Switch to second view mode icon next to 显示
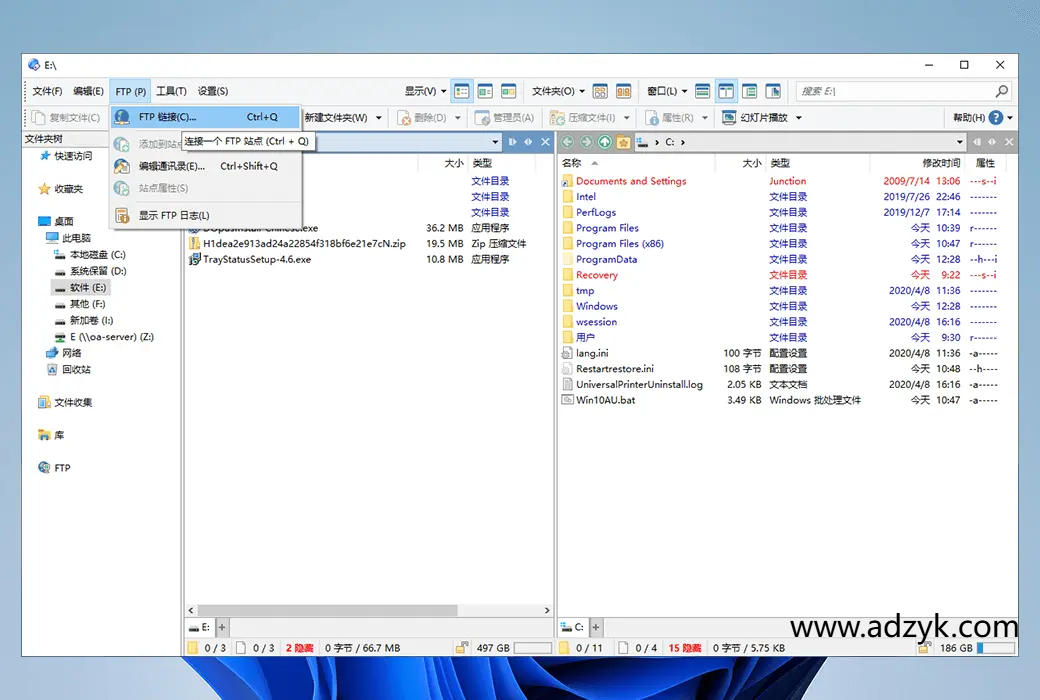Image resolution: width=1040 pixels, height=700 pixels. tap(486, 91)
